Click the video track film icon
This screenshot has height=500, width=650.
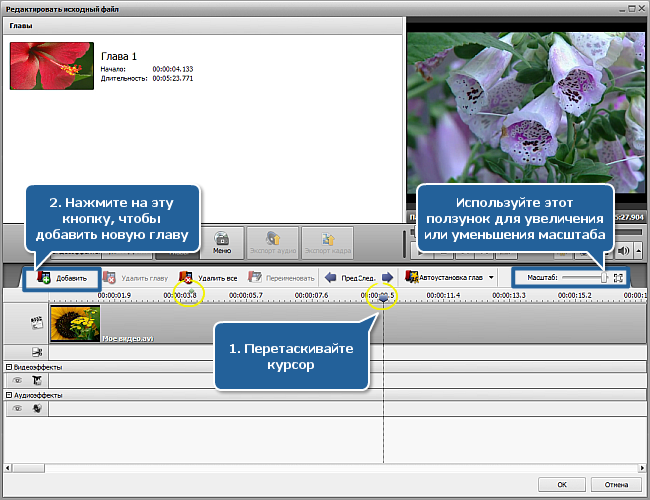coord(36,323)
